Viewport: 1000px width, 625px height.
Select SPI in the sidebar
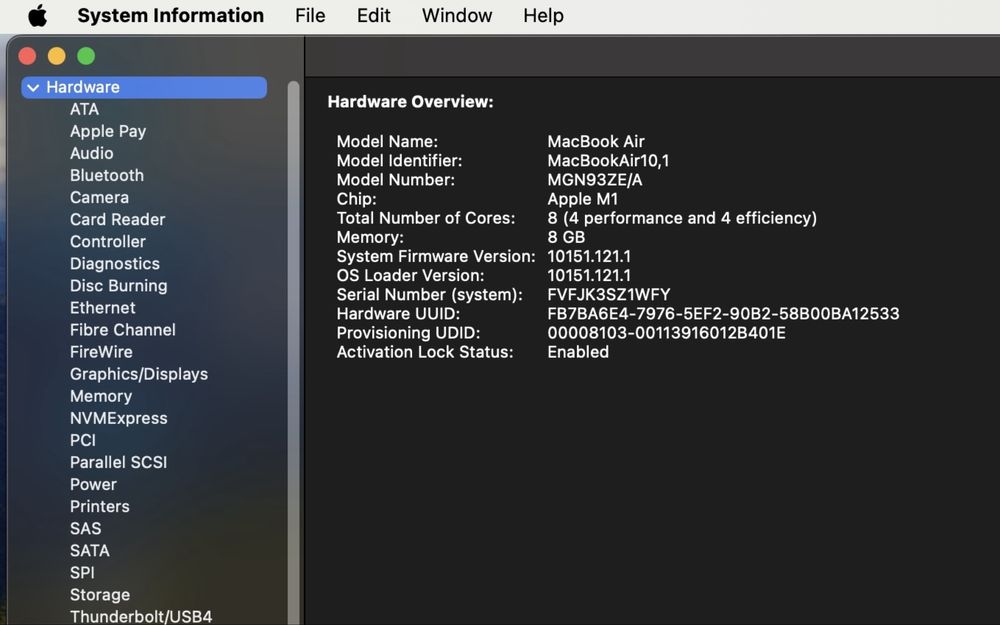pyautogui.click(x=82, y=573)
